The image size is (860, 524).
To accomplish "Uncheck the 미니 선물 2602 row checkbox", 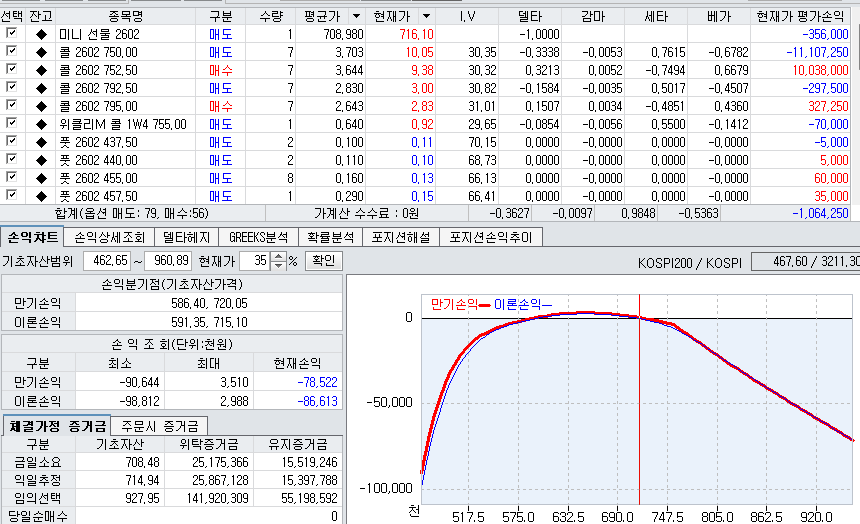I will tap(11, 33).
